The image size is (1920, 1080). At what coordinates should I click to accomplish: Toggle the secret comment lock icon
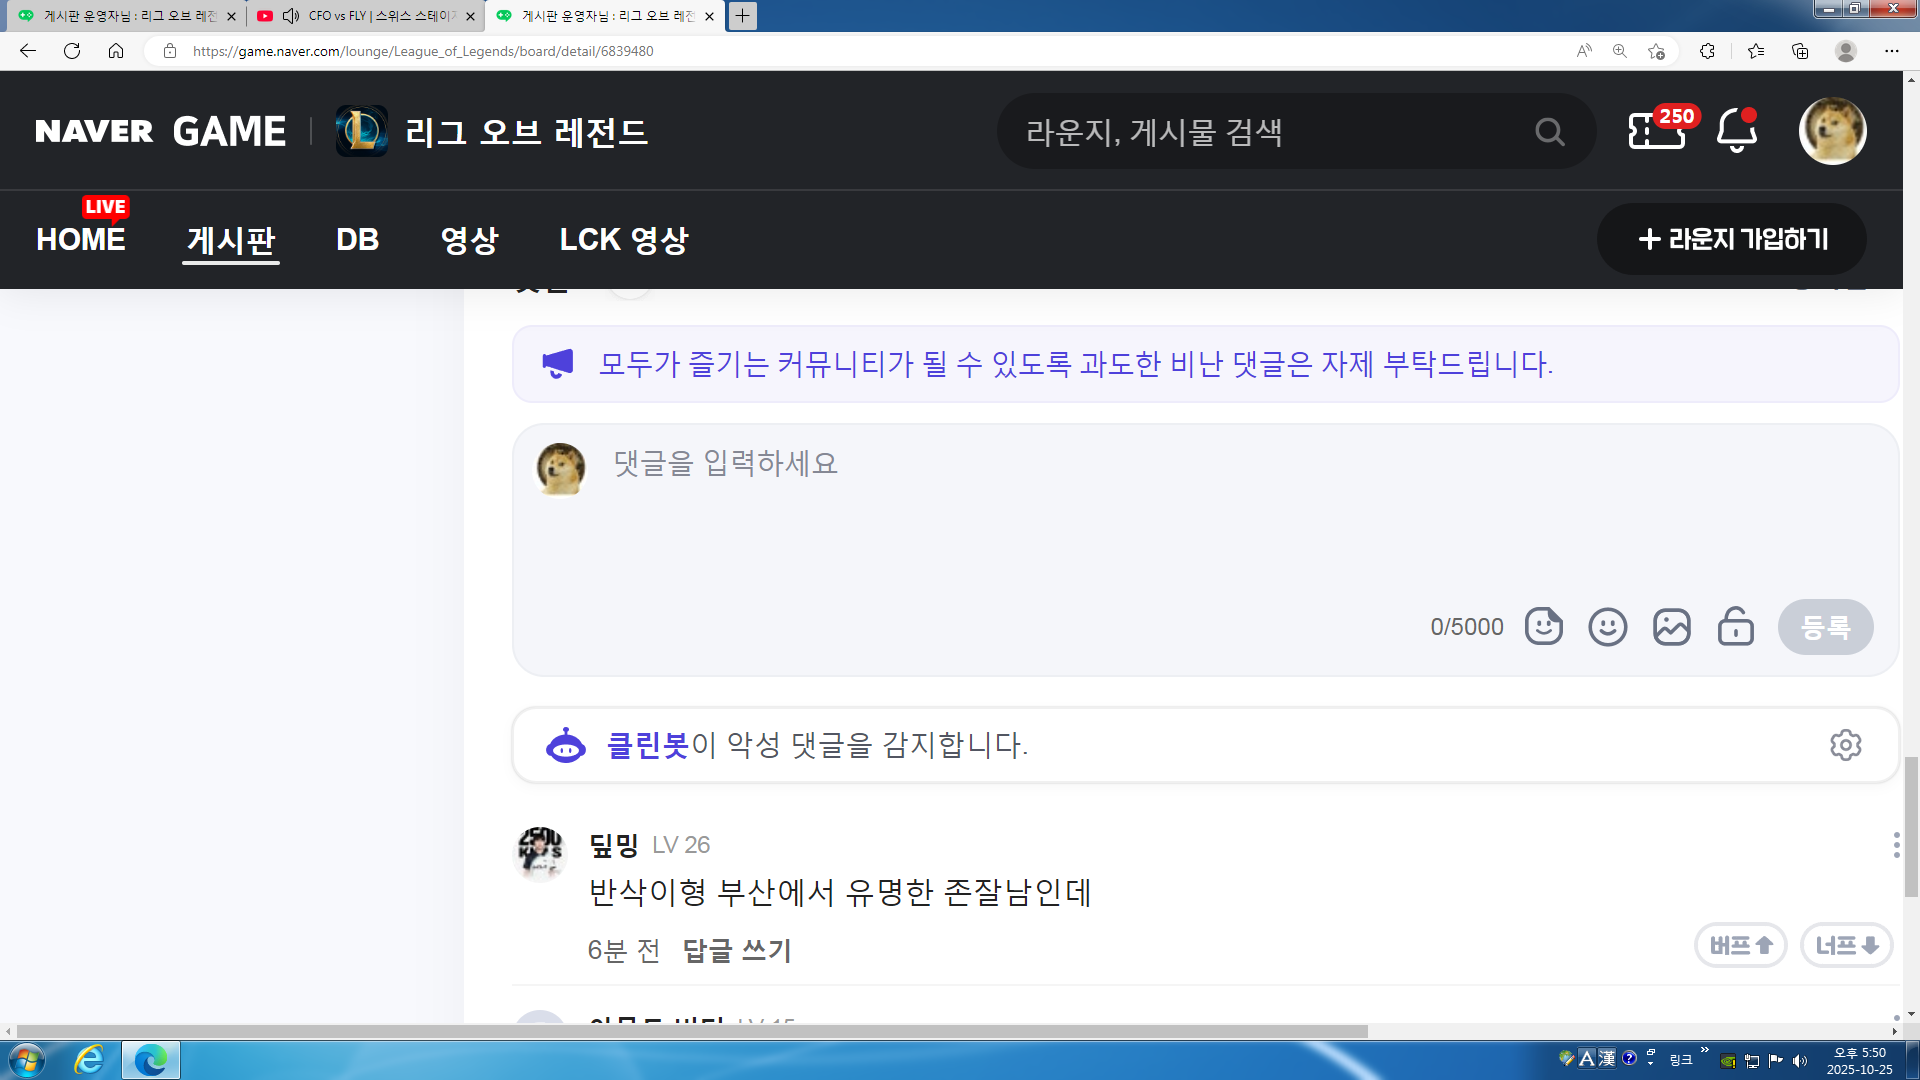tap(1735, 627)
